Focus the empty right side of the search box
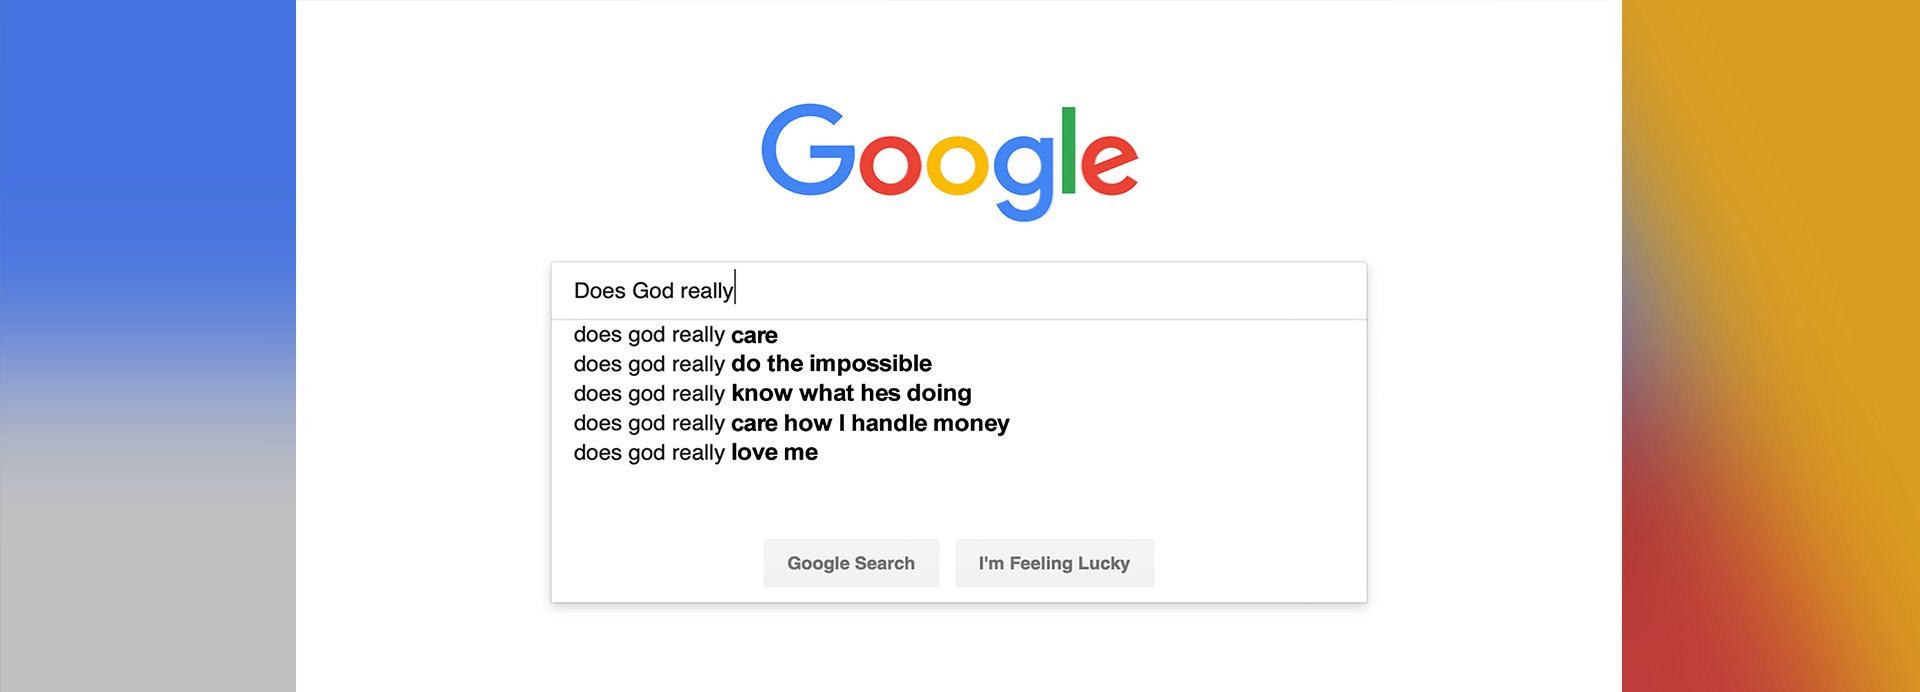 coord(1100,291)
